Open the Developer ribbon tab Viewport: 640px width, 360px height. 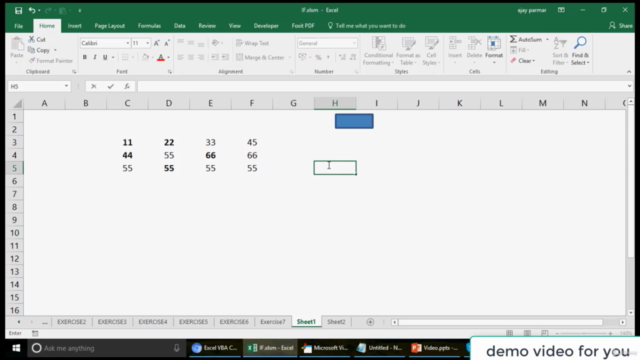point(266,26)
